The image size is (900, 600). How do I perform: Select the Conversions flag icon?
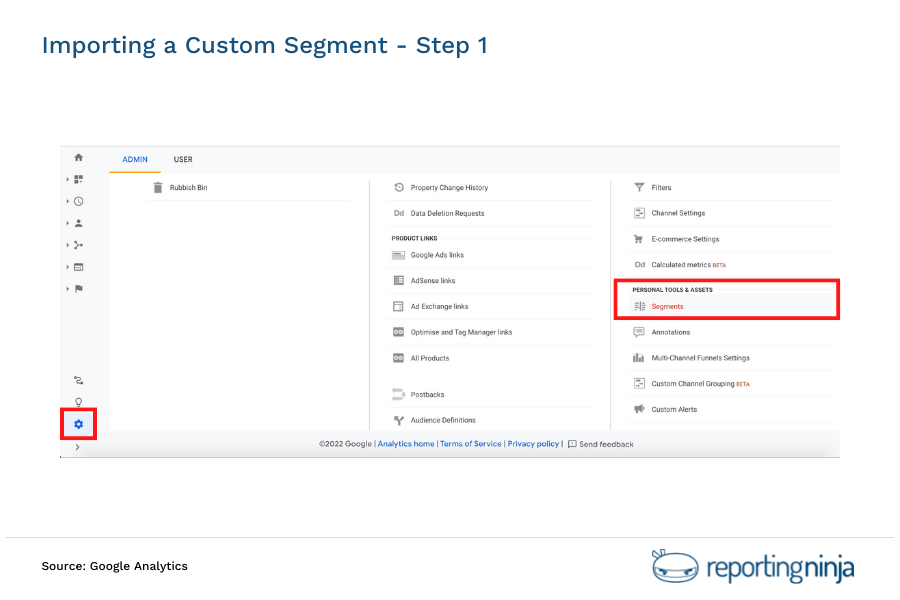pos(78,289)
